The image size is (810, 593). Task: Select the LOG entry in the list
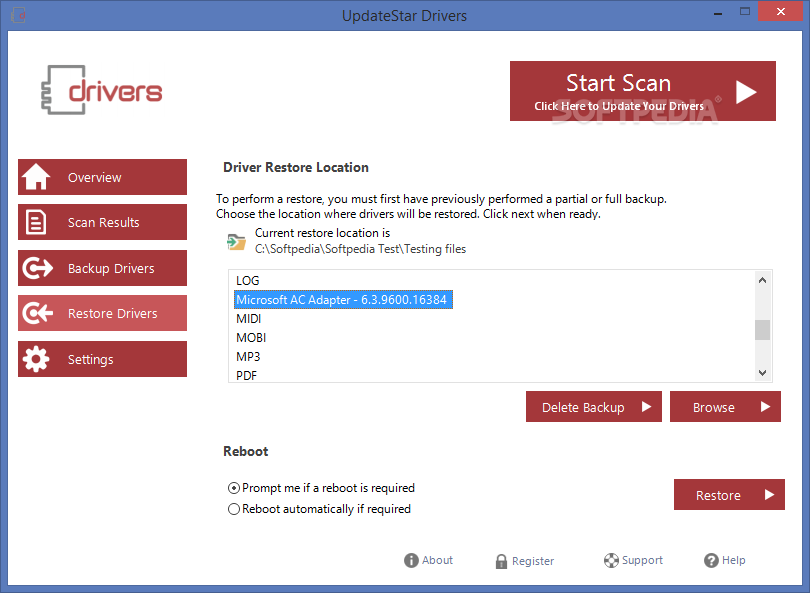tap(247, 280)
